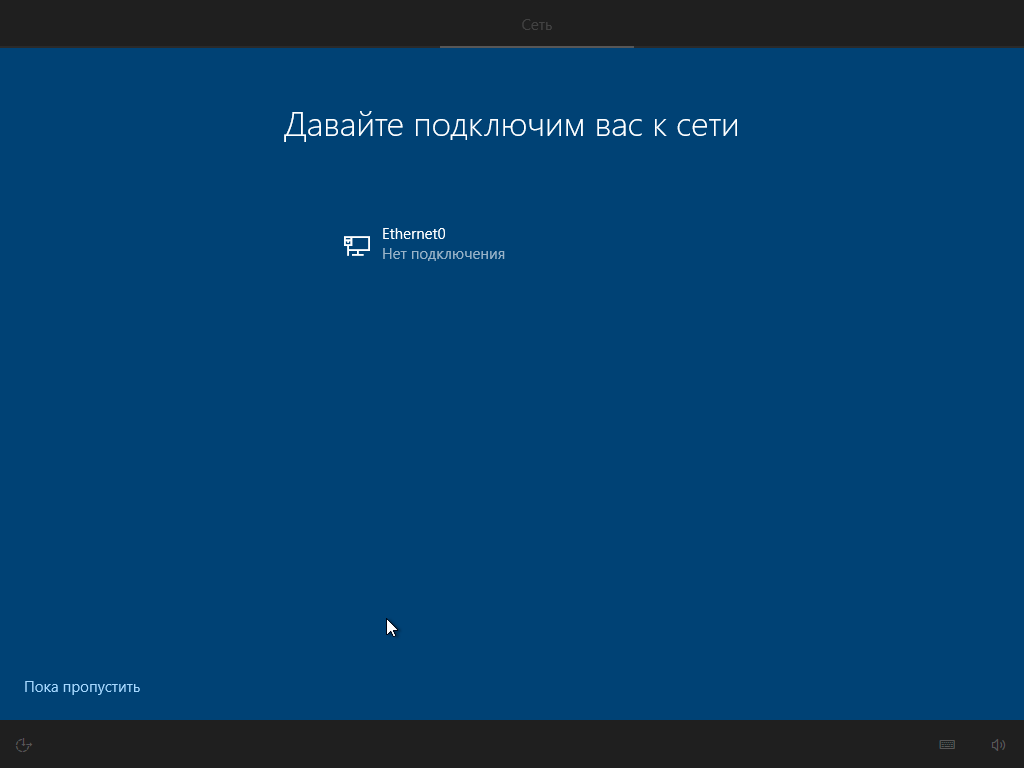This screenshot has height=768, width=1024.
Task: Click the word "Нет" under Ethernet0
Action: 394,254
